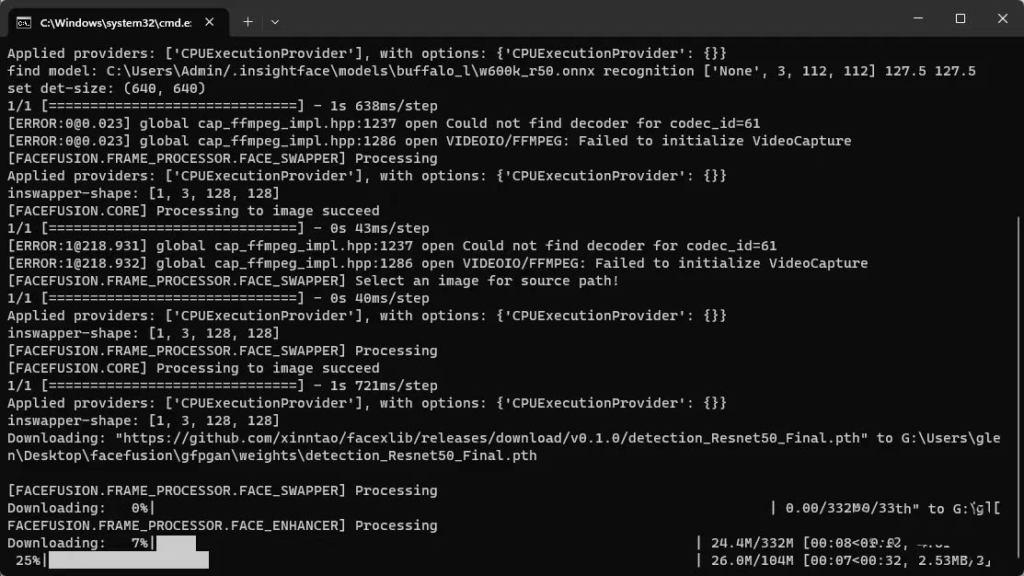Image resolution: width=1024 pixels, height=576 pixels.
Task: Click the 7% downloading progress bar
Action: click(x=176, y=543)
